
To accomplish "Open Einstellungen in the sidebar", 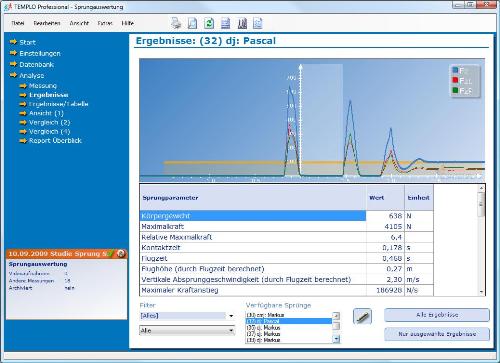I will tap(40, 53).
